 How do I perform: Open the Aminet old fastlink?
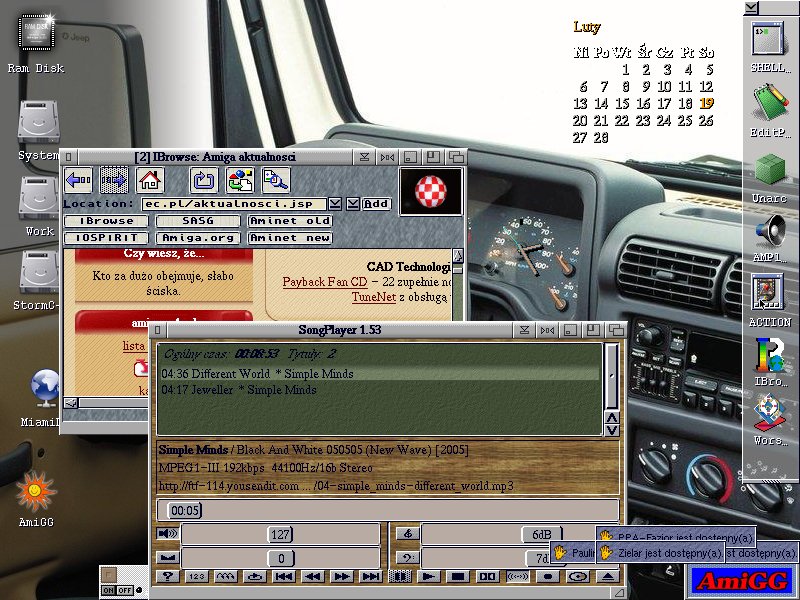(x=290, y=221)
